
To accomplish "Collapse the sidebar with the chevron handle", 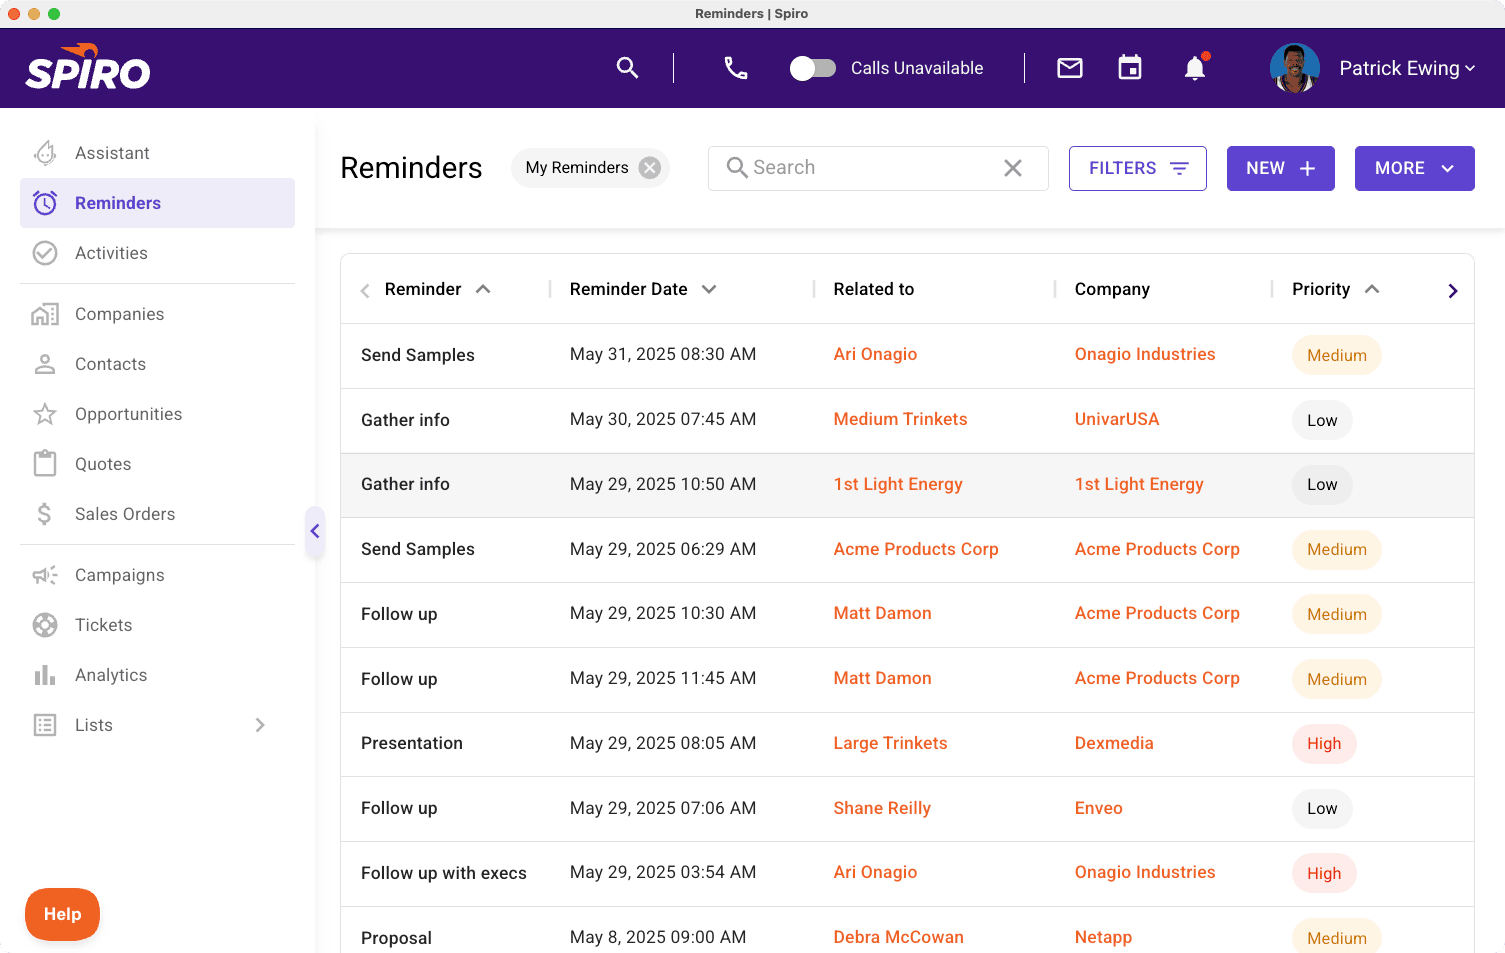I will pyautogui.click(x=315, y=531).
